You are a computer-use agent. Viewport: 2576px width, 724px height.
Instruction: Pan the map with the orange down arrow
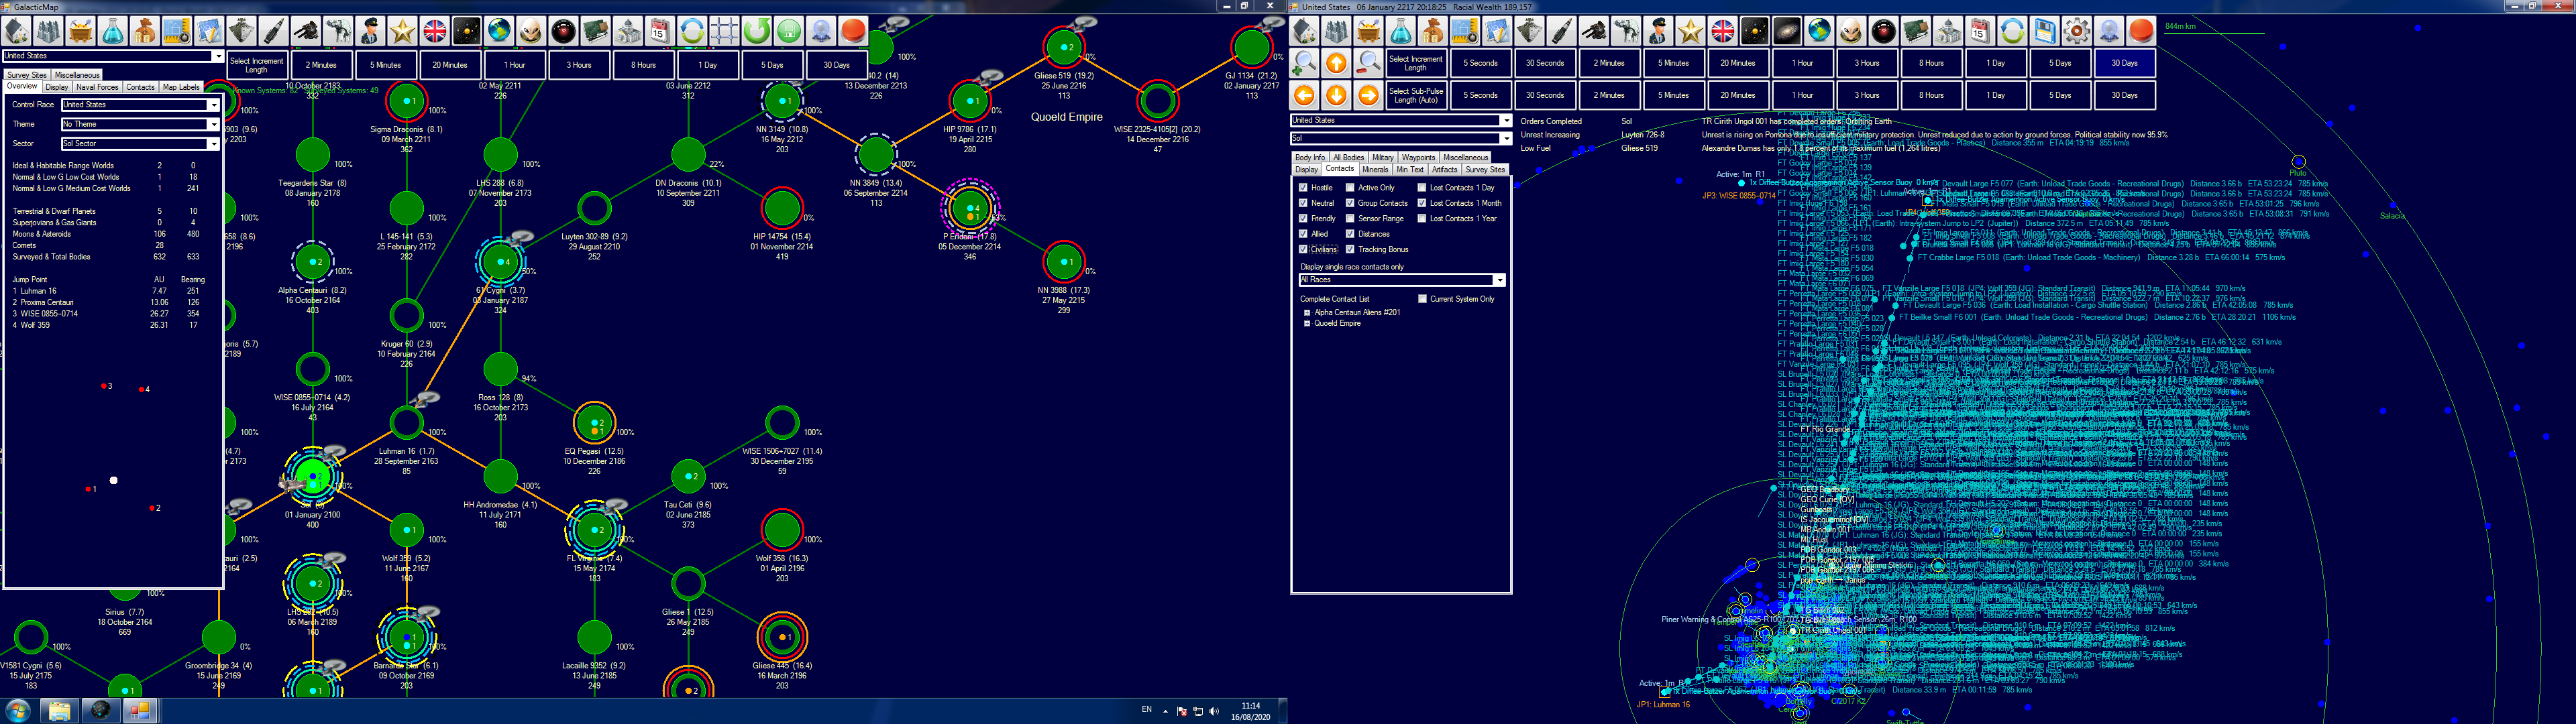click(1336, 95)
